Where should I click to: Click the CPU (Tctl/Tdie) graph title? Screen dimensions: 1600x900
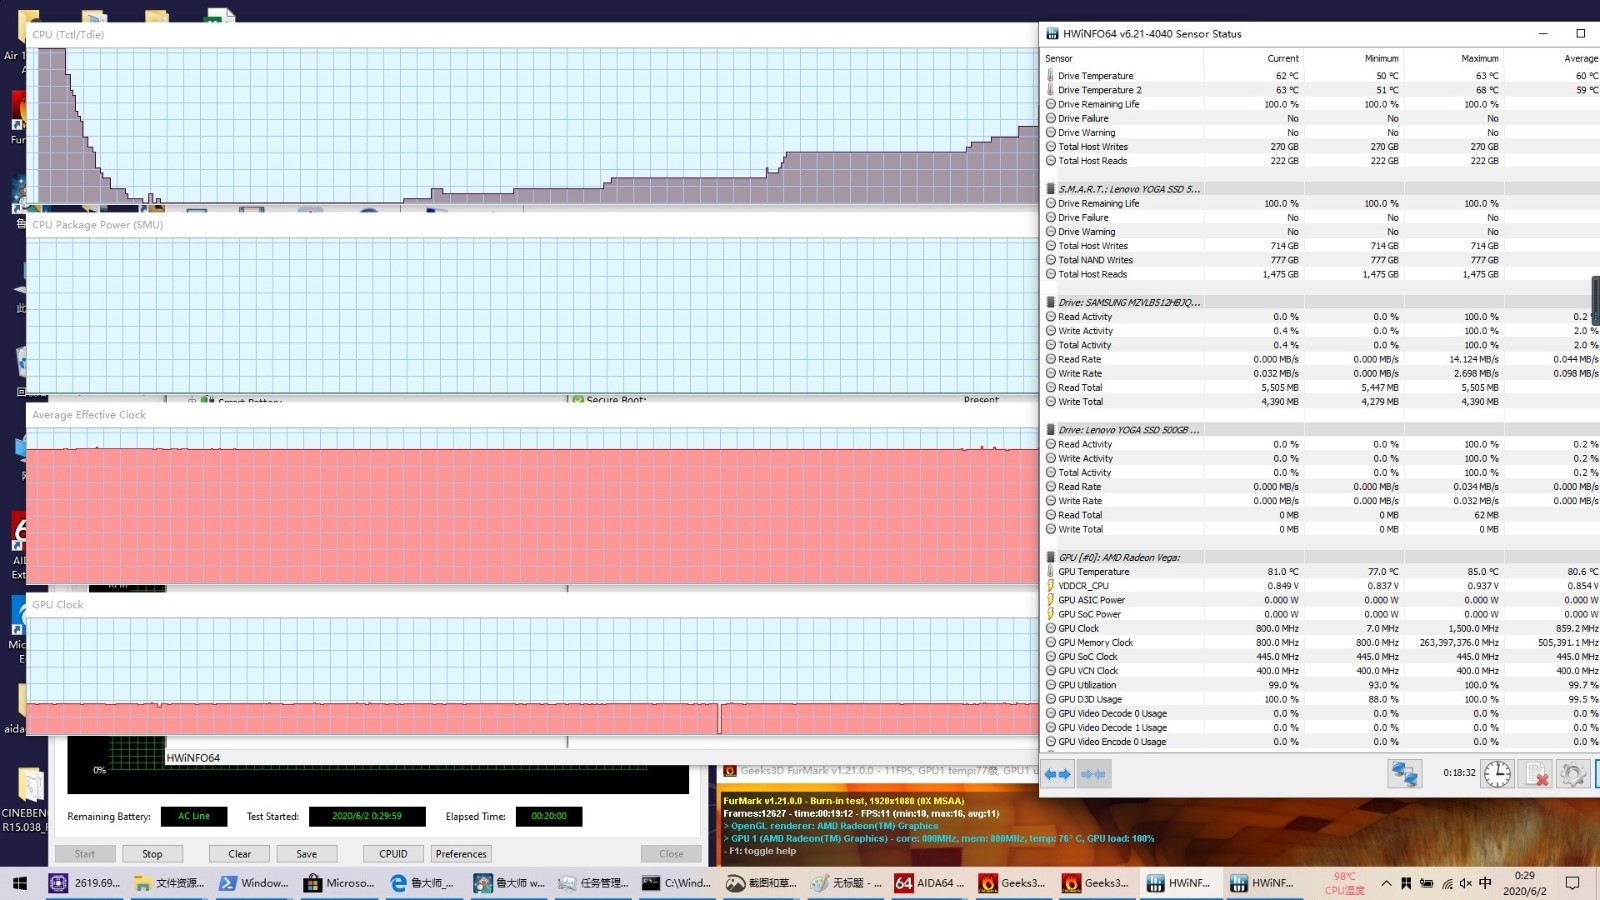68,35
